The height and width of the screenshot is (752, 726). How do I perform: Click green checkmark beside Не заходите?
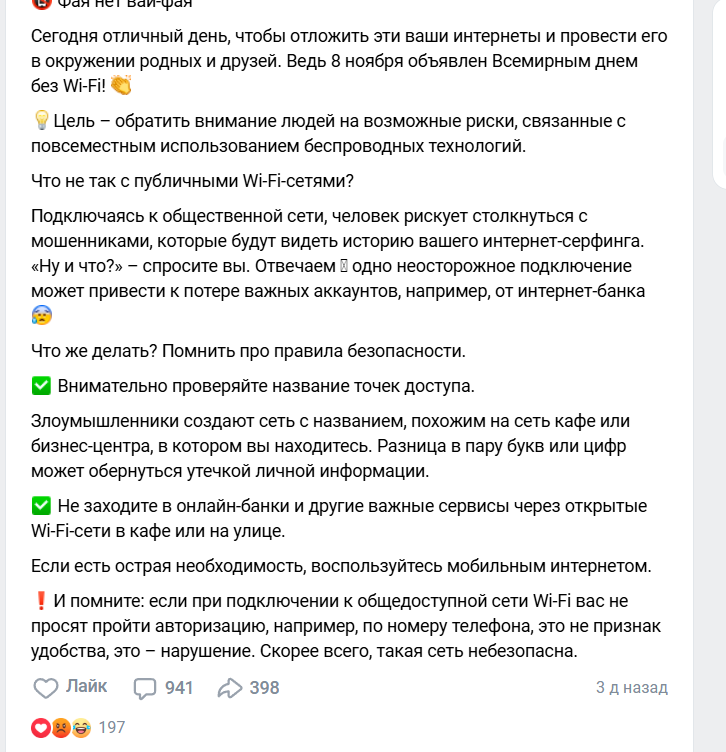tap(42, 505)
